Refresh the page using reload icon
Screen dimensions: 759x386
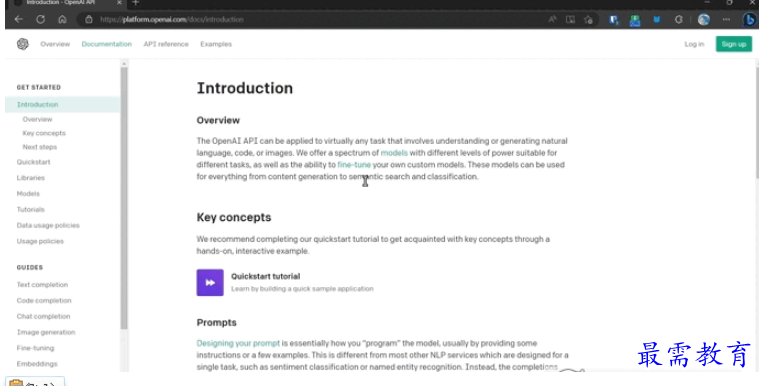pos(41,19)
